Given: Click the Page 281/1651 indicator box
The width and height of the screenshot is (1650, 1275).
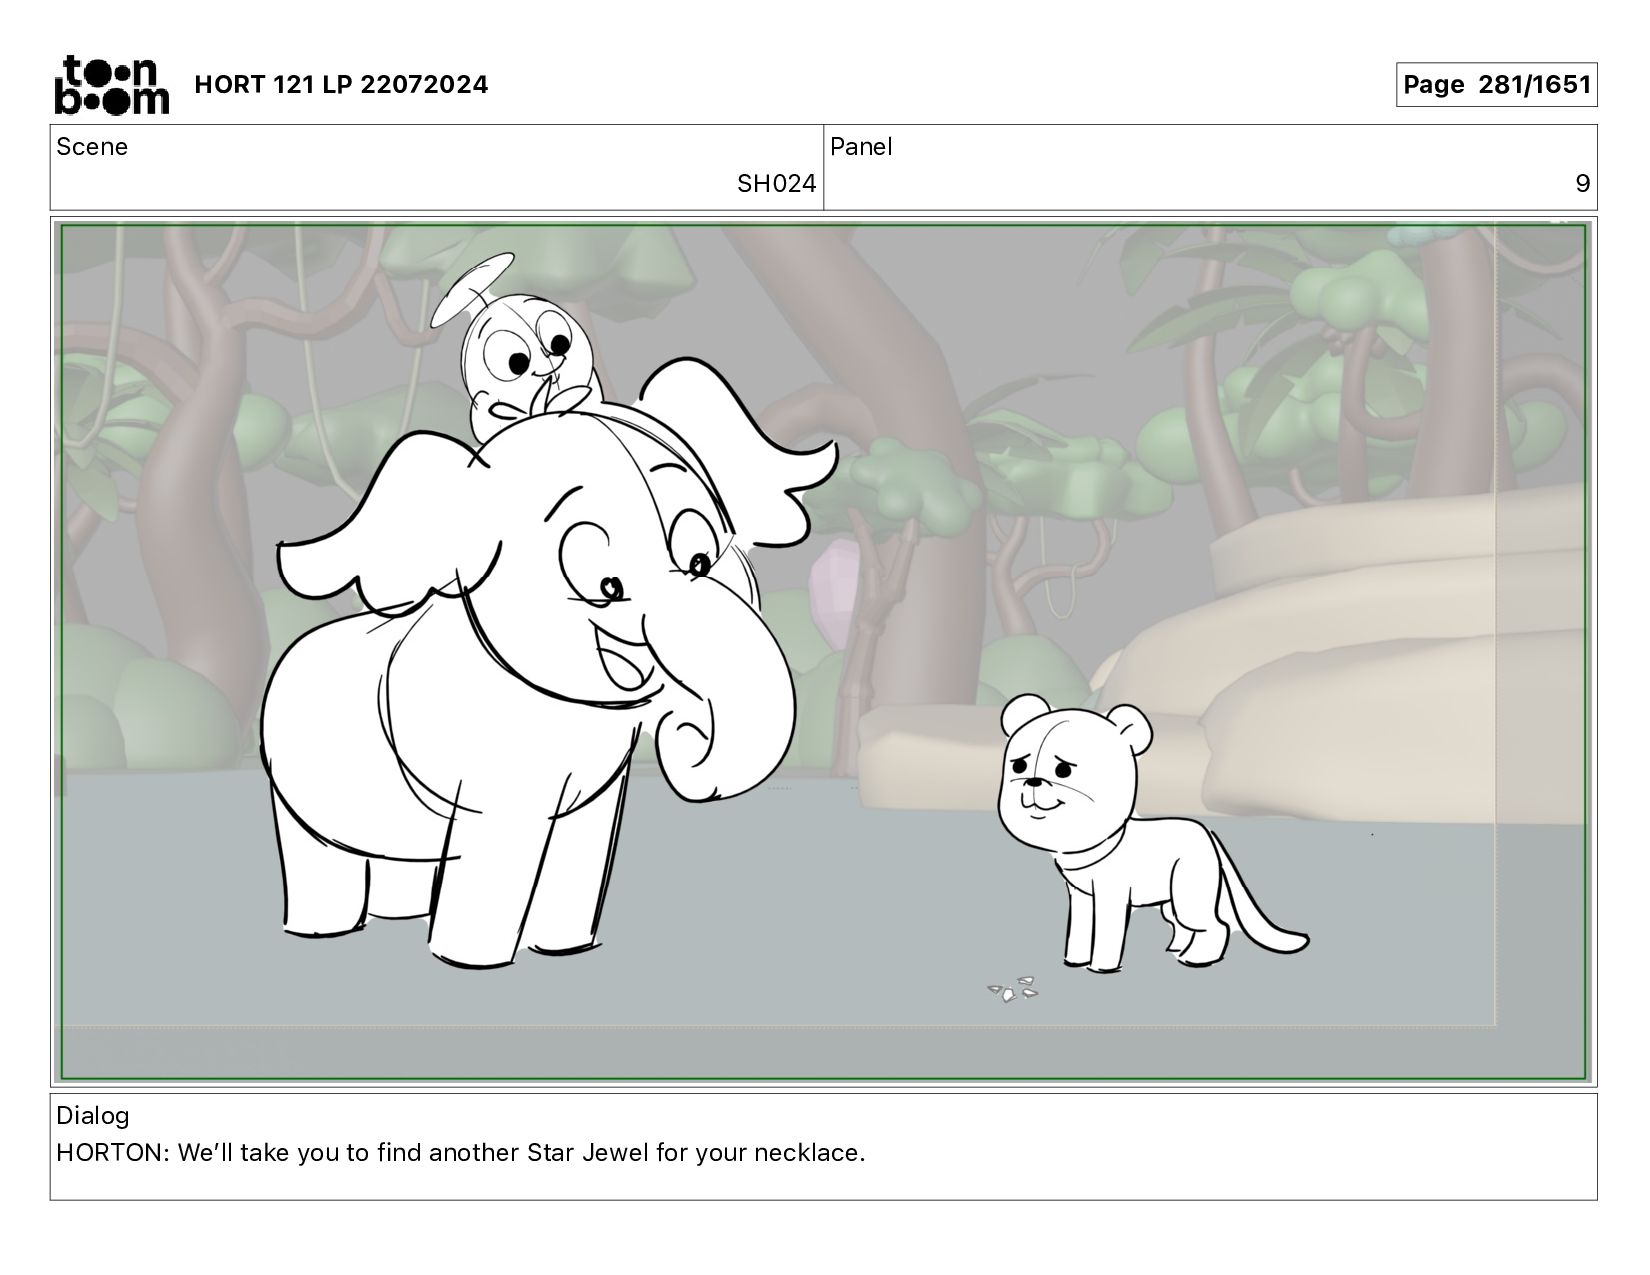Looking at the screenshot, I should click(x=1496, y=85).
